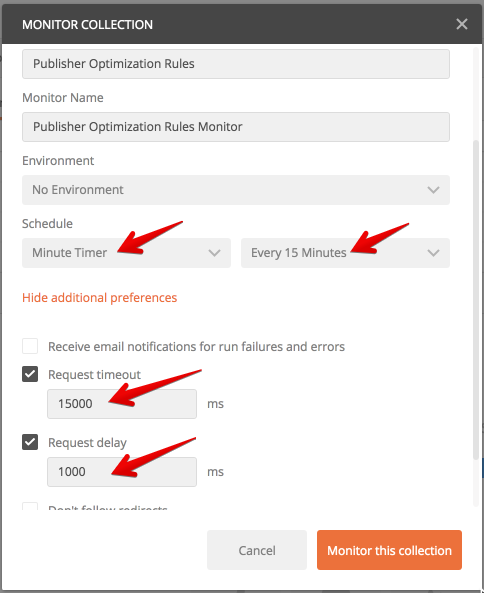Enable email notifications for run failures

pos(30,346)
